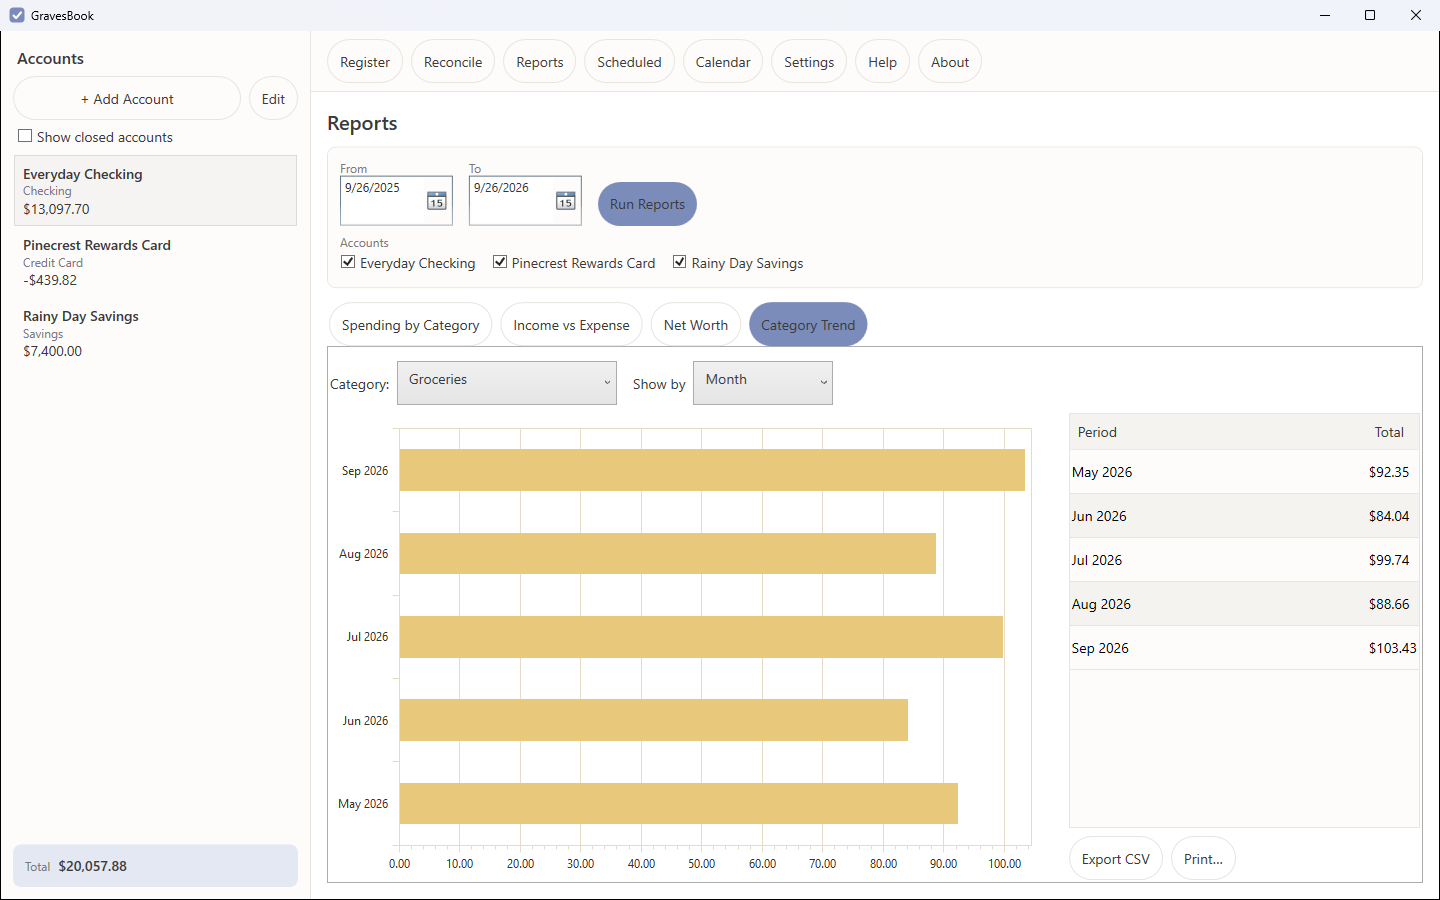Open the To date calendar picker icon
The image size is (1440, 900).
[566, 201]
